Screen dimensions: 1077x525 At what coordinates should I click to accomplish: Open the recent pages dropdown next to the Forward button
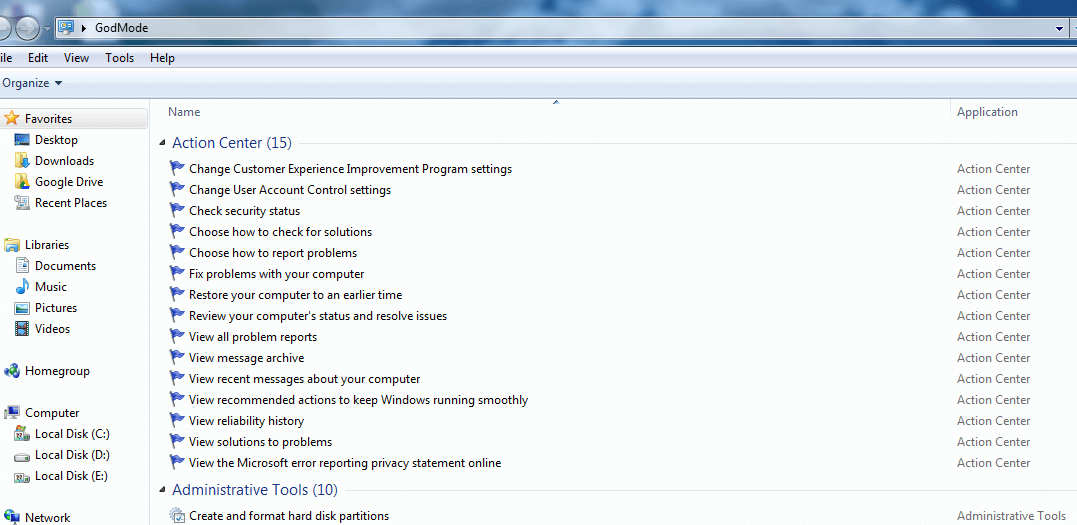pyautogui.click(x=47, y=29)
